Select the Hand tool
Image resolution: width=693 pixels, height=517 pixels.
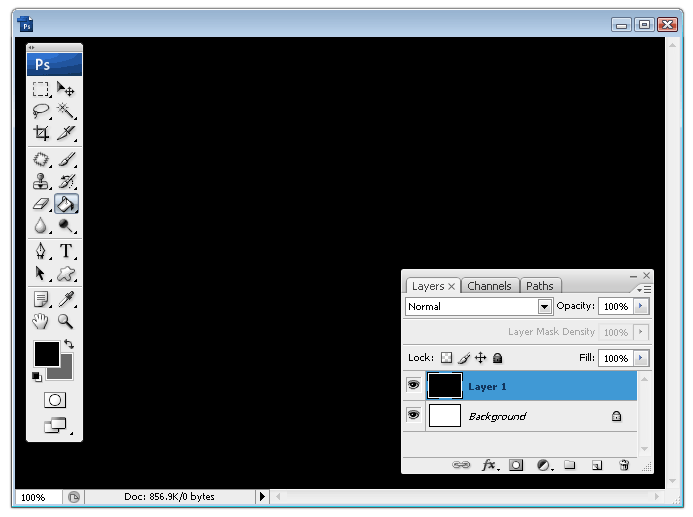click(x=41, y=321)
